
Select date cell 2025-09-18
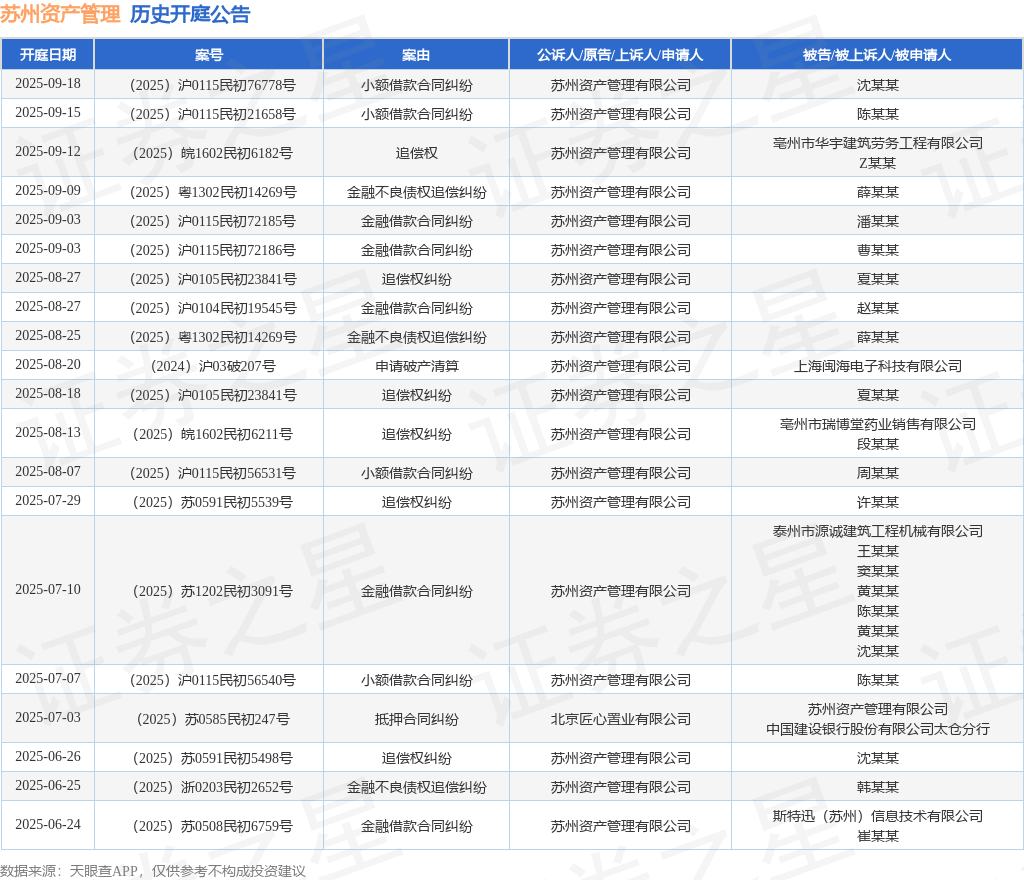[48, 84]
